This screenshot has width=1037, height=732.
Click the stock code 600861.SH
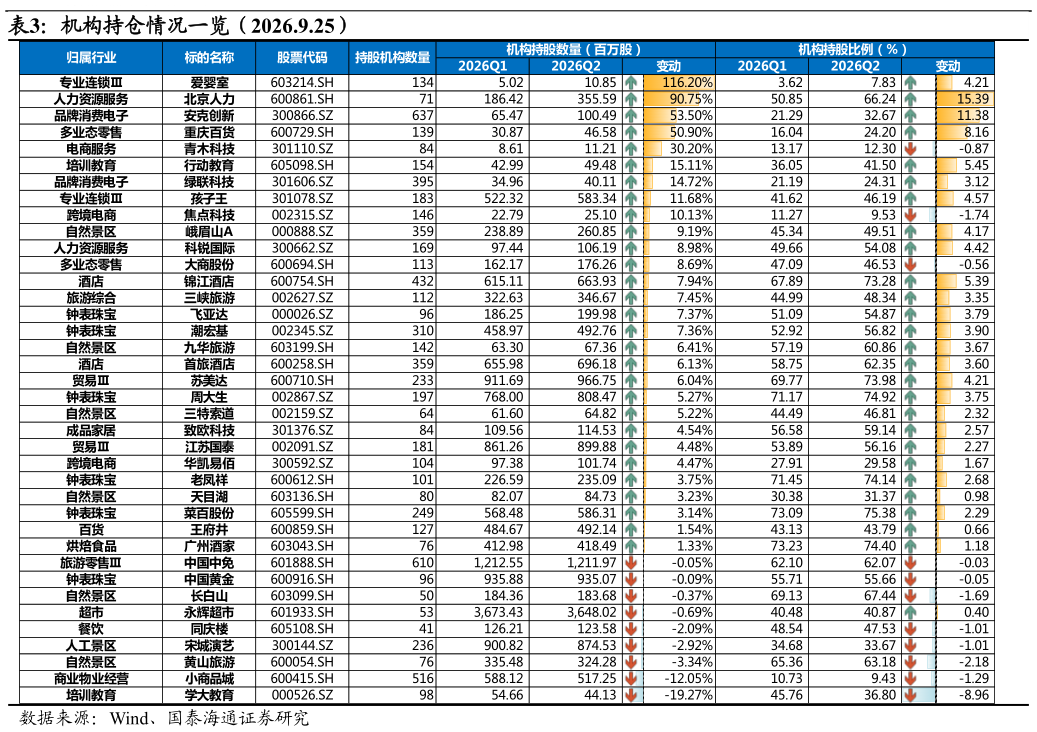point(302,99)
